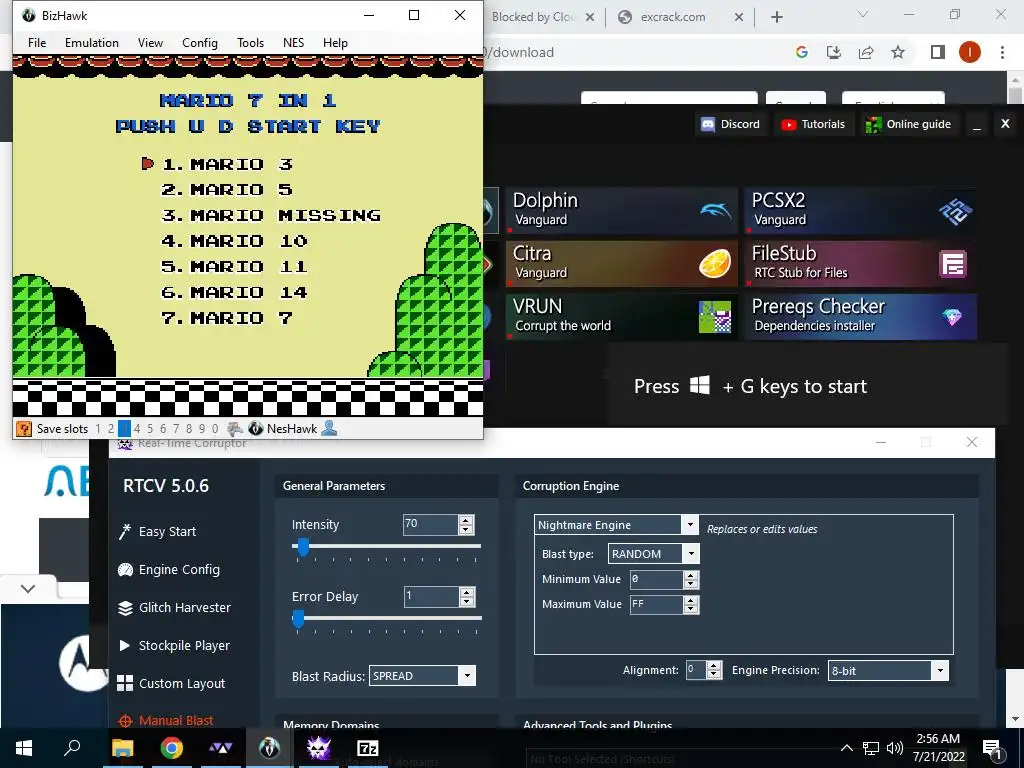Open Chrome three-dot menu
This screenshot has height=768, width=1024.
point(1002,52)
